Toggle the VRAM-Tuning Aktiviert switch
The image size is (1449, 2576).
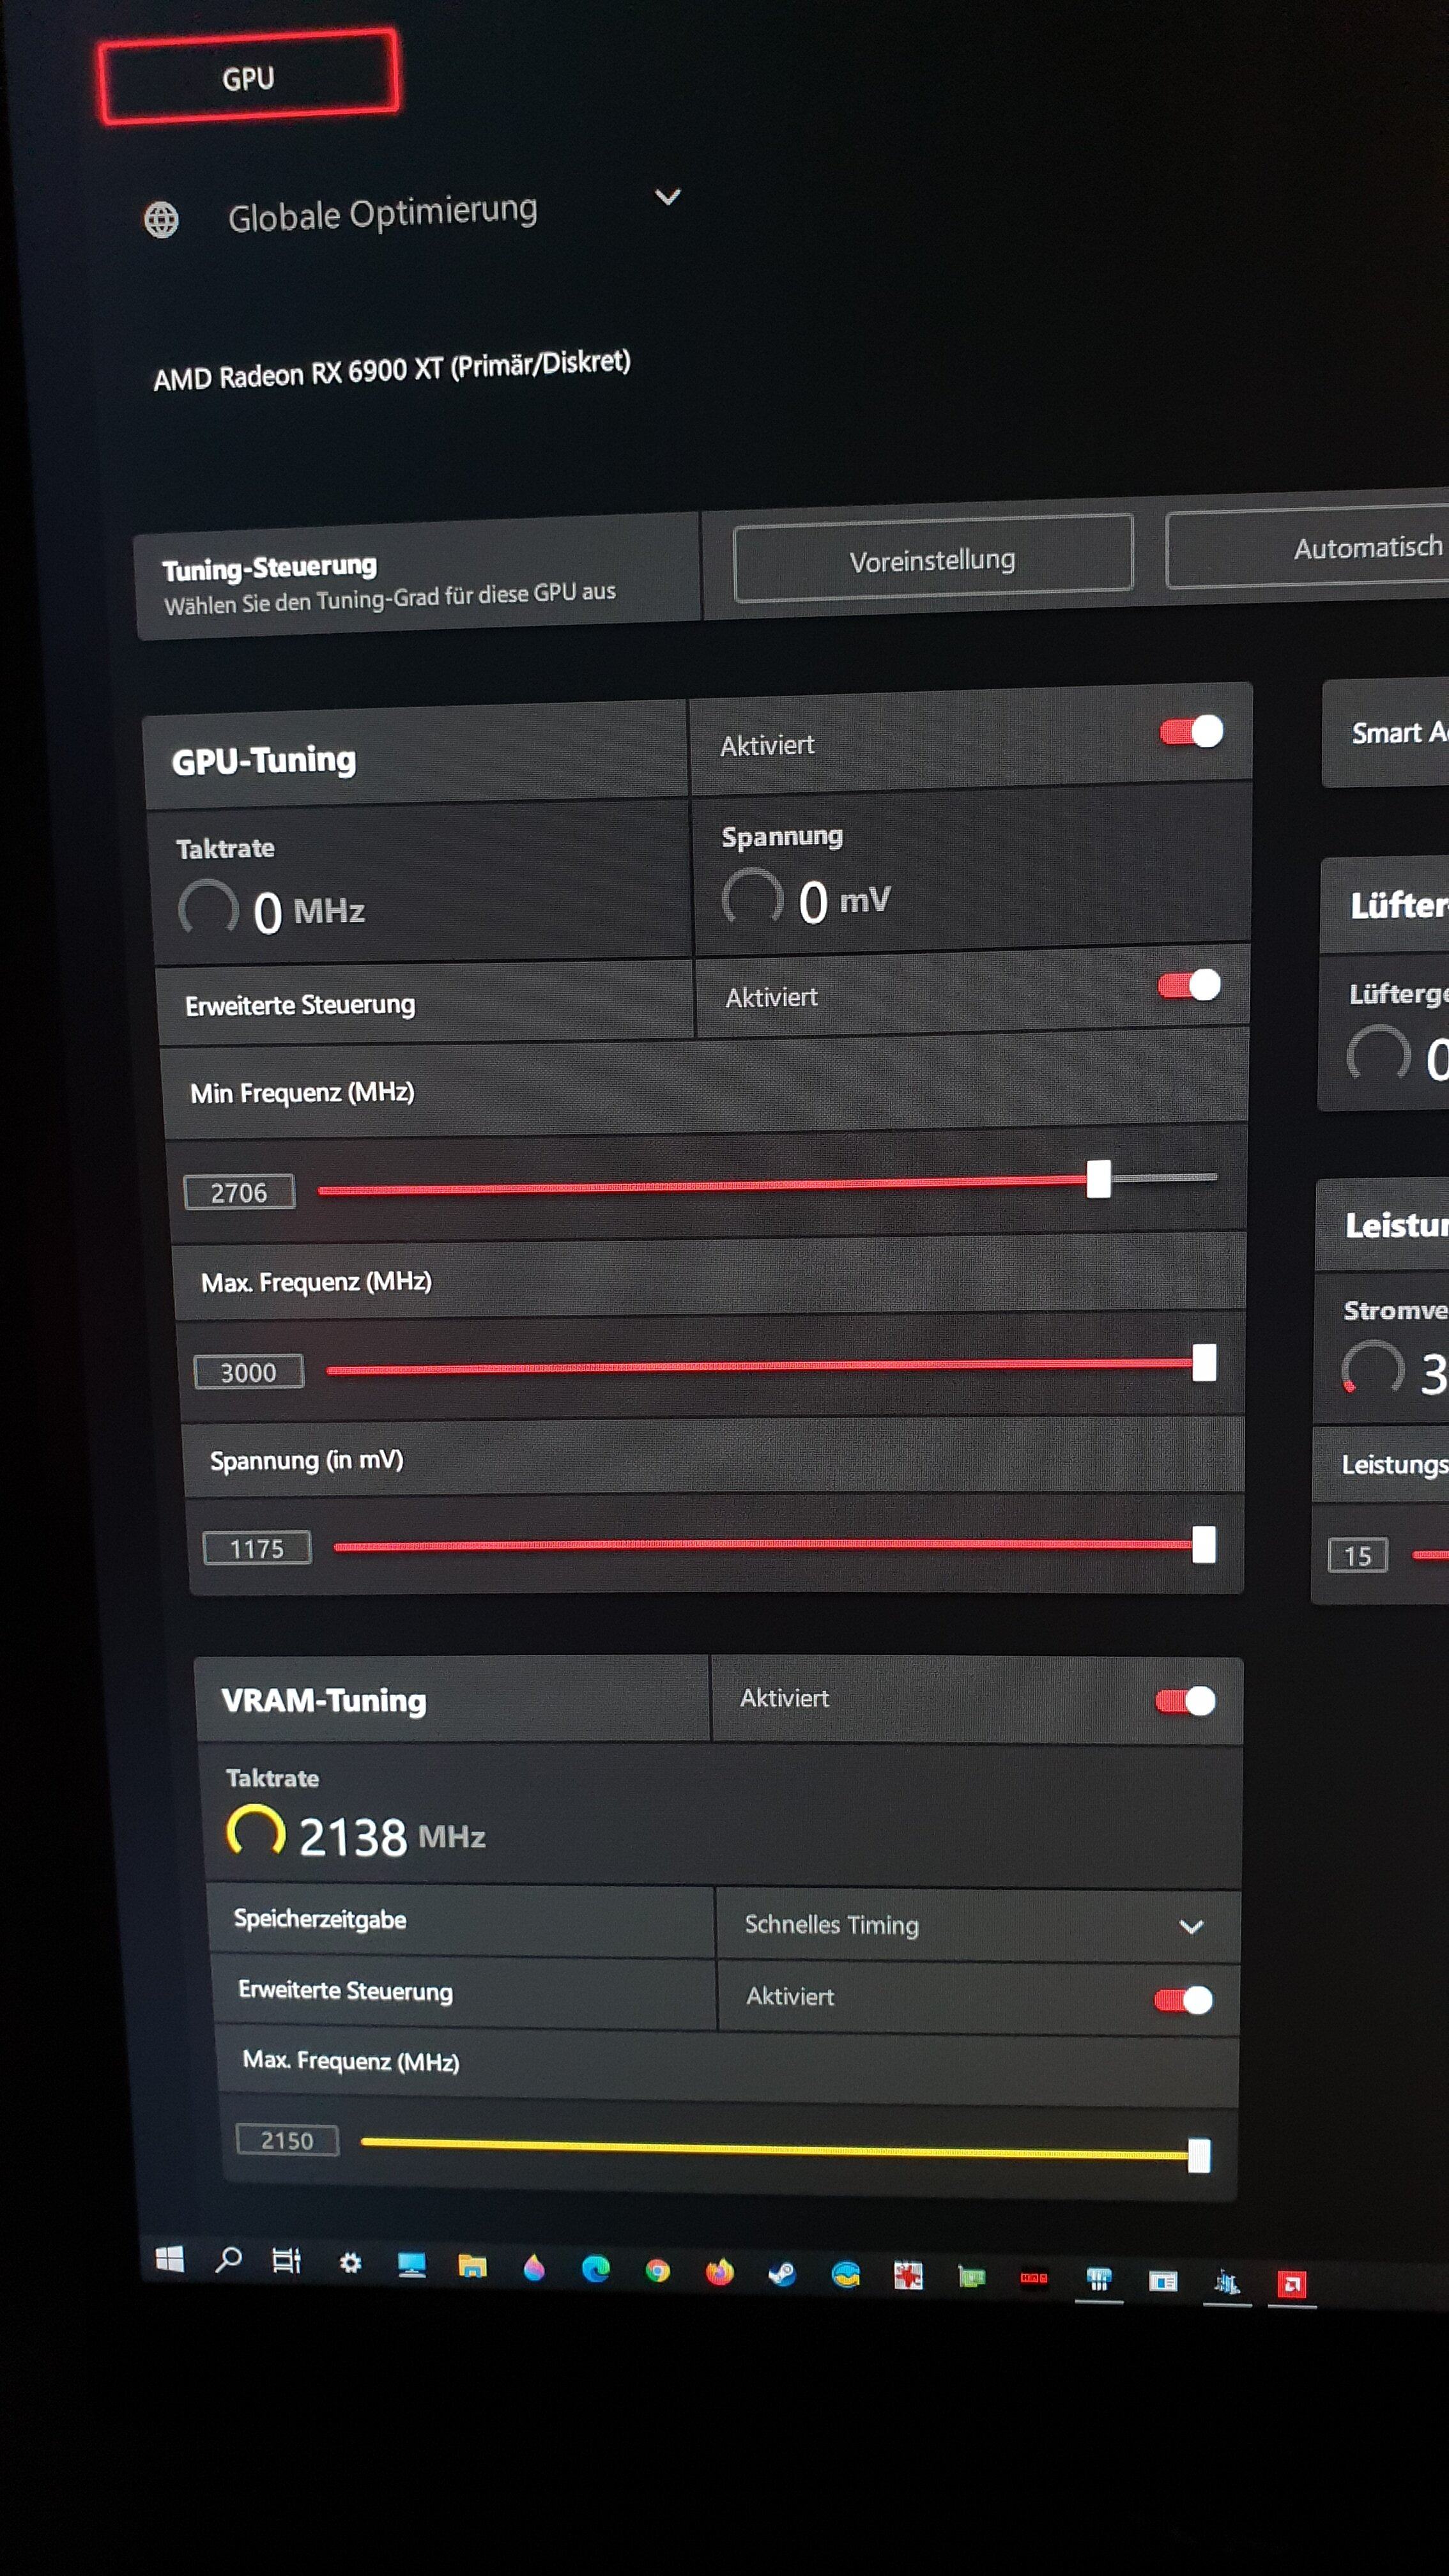pos(1185,1701)
